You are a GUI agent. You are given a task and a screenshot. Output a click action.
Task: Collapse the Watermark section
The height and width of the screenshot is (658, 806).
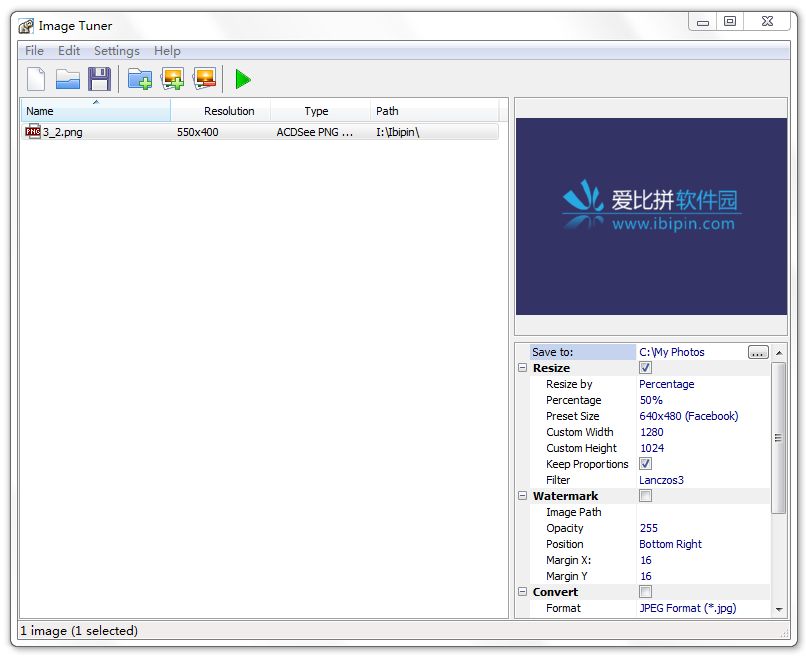pyautogui.click(x=522, y=496)
